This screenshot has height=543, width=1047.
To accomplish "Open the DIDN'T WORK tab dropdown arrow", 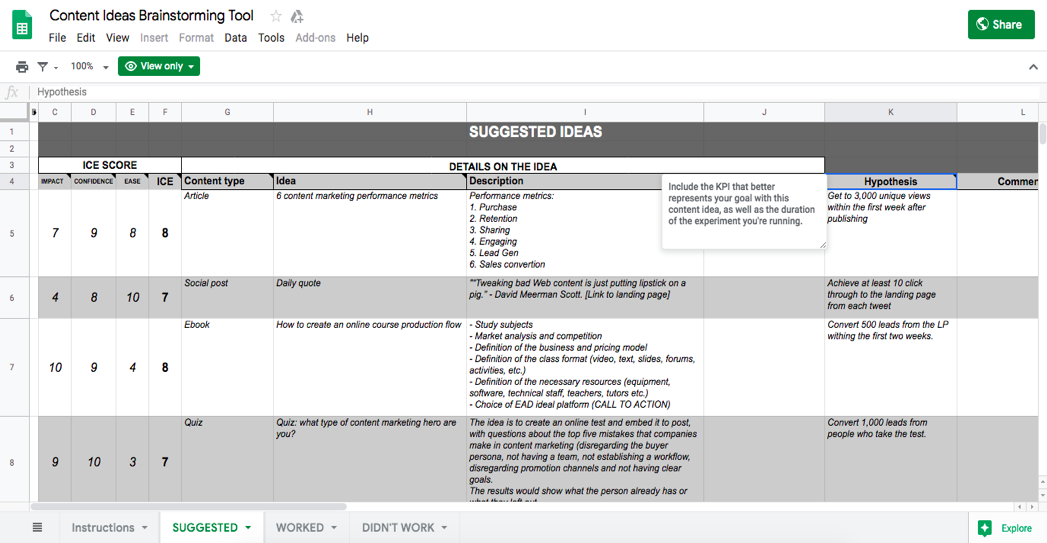I will [x=444, y=528].
